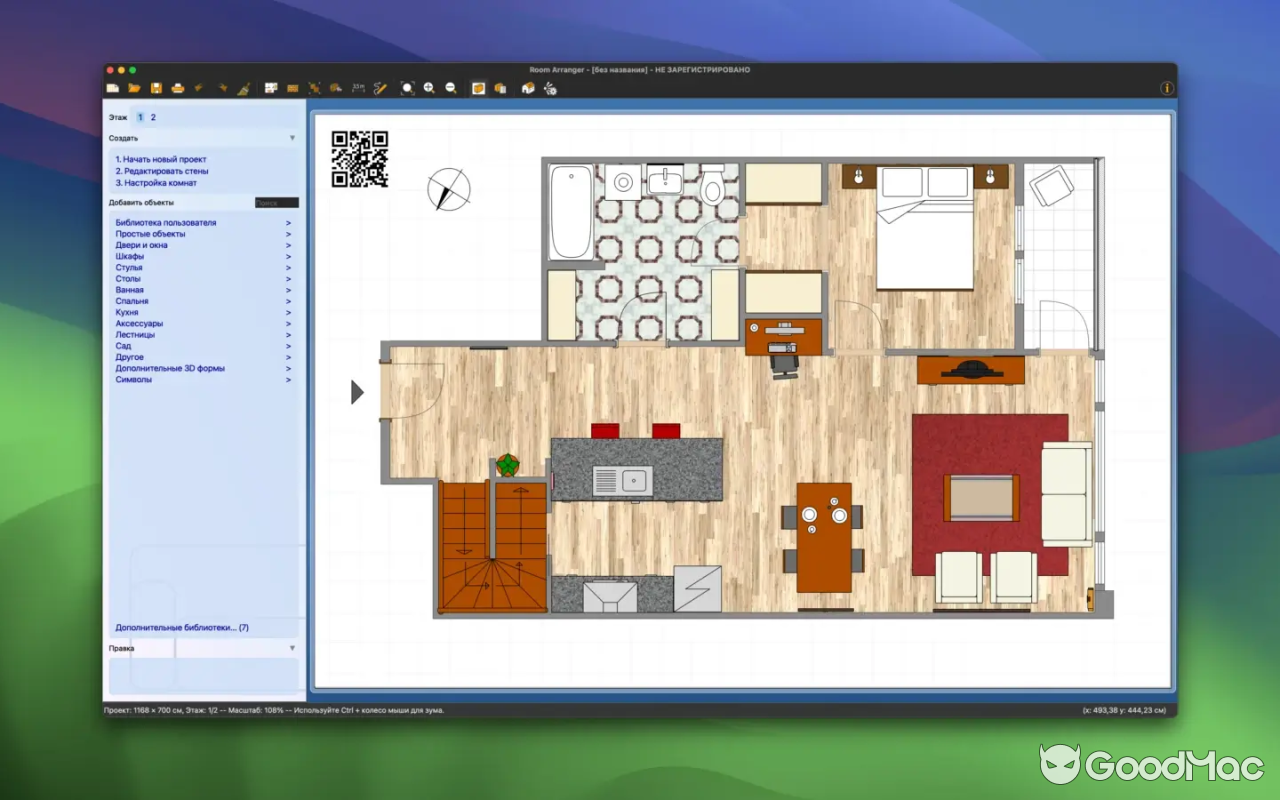Image resolution: width=1280 pixels, height=800 pixels.
Task: Activate the Zoom In magnifier icon
Action: click(x=430, y=88)
